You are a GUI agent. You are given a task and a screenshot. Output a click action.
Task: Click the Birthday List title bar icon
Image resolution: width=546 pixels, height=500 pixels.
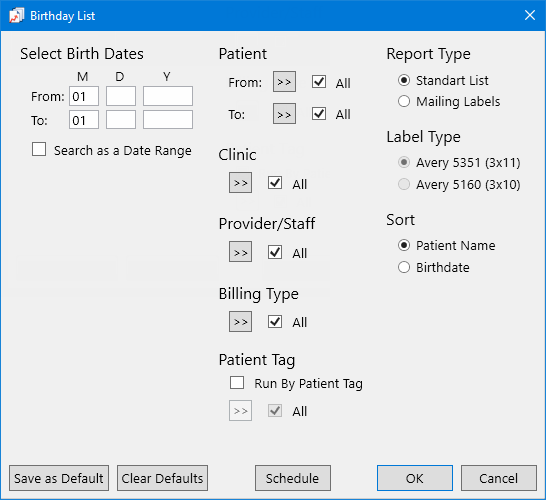pyautogui.click(x=16, y=16)
